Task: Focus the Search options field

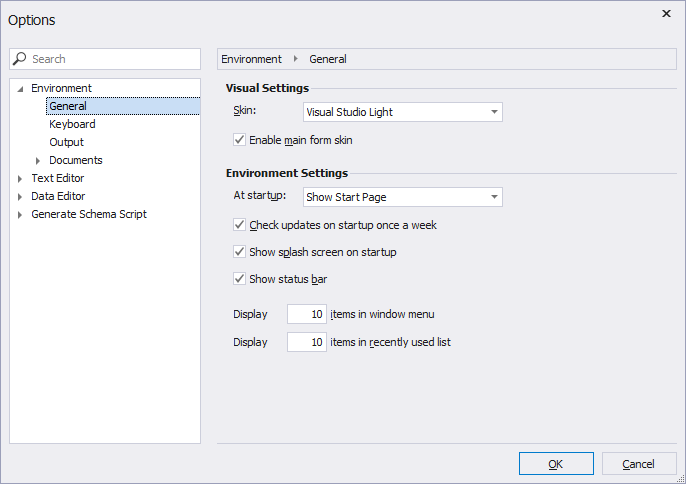Action: [x=105, y=59]
